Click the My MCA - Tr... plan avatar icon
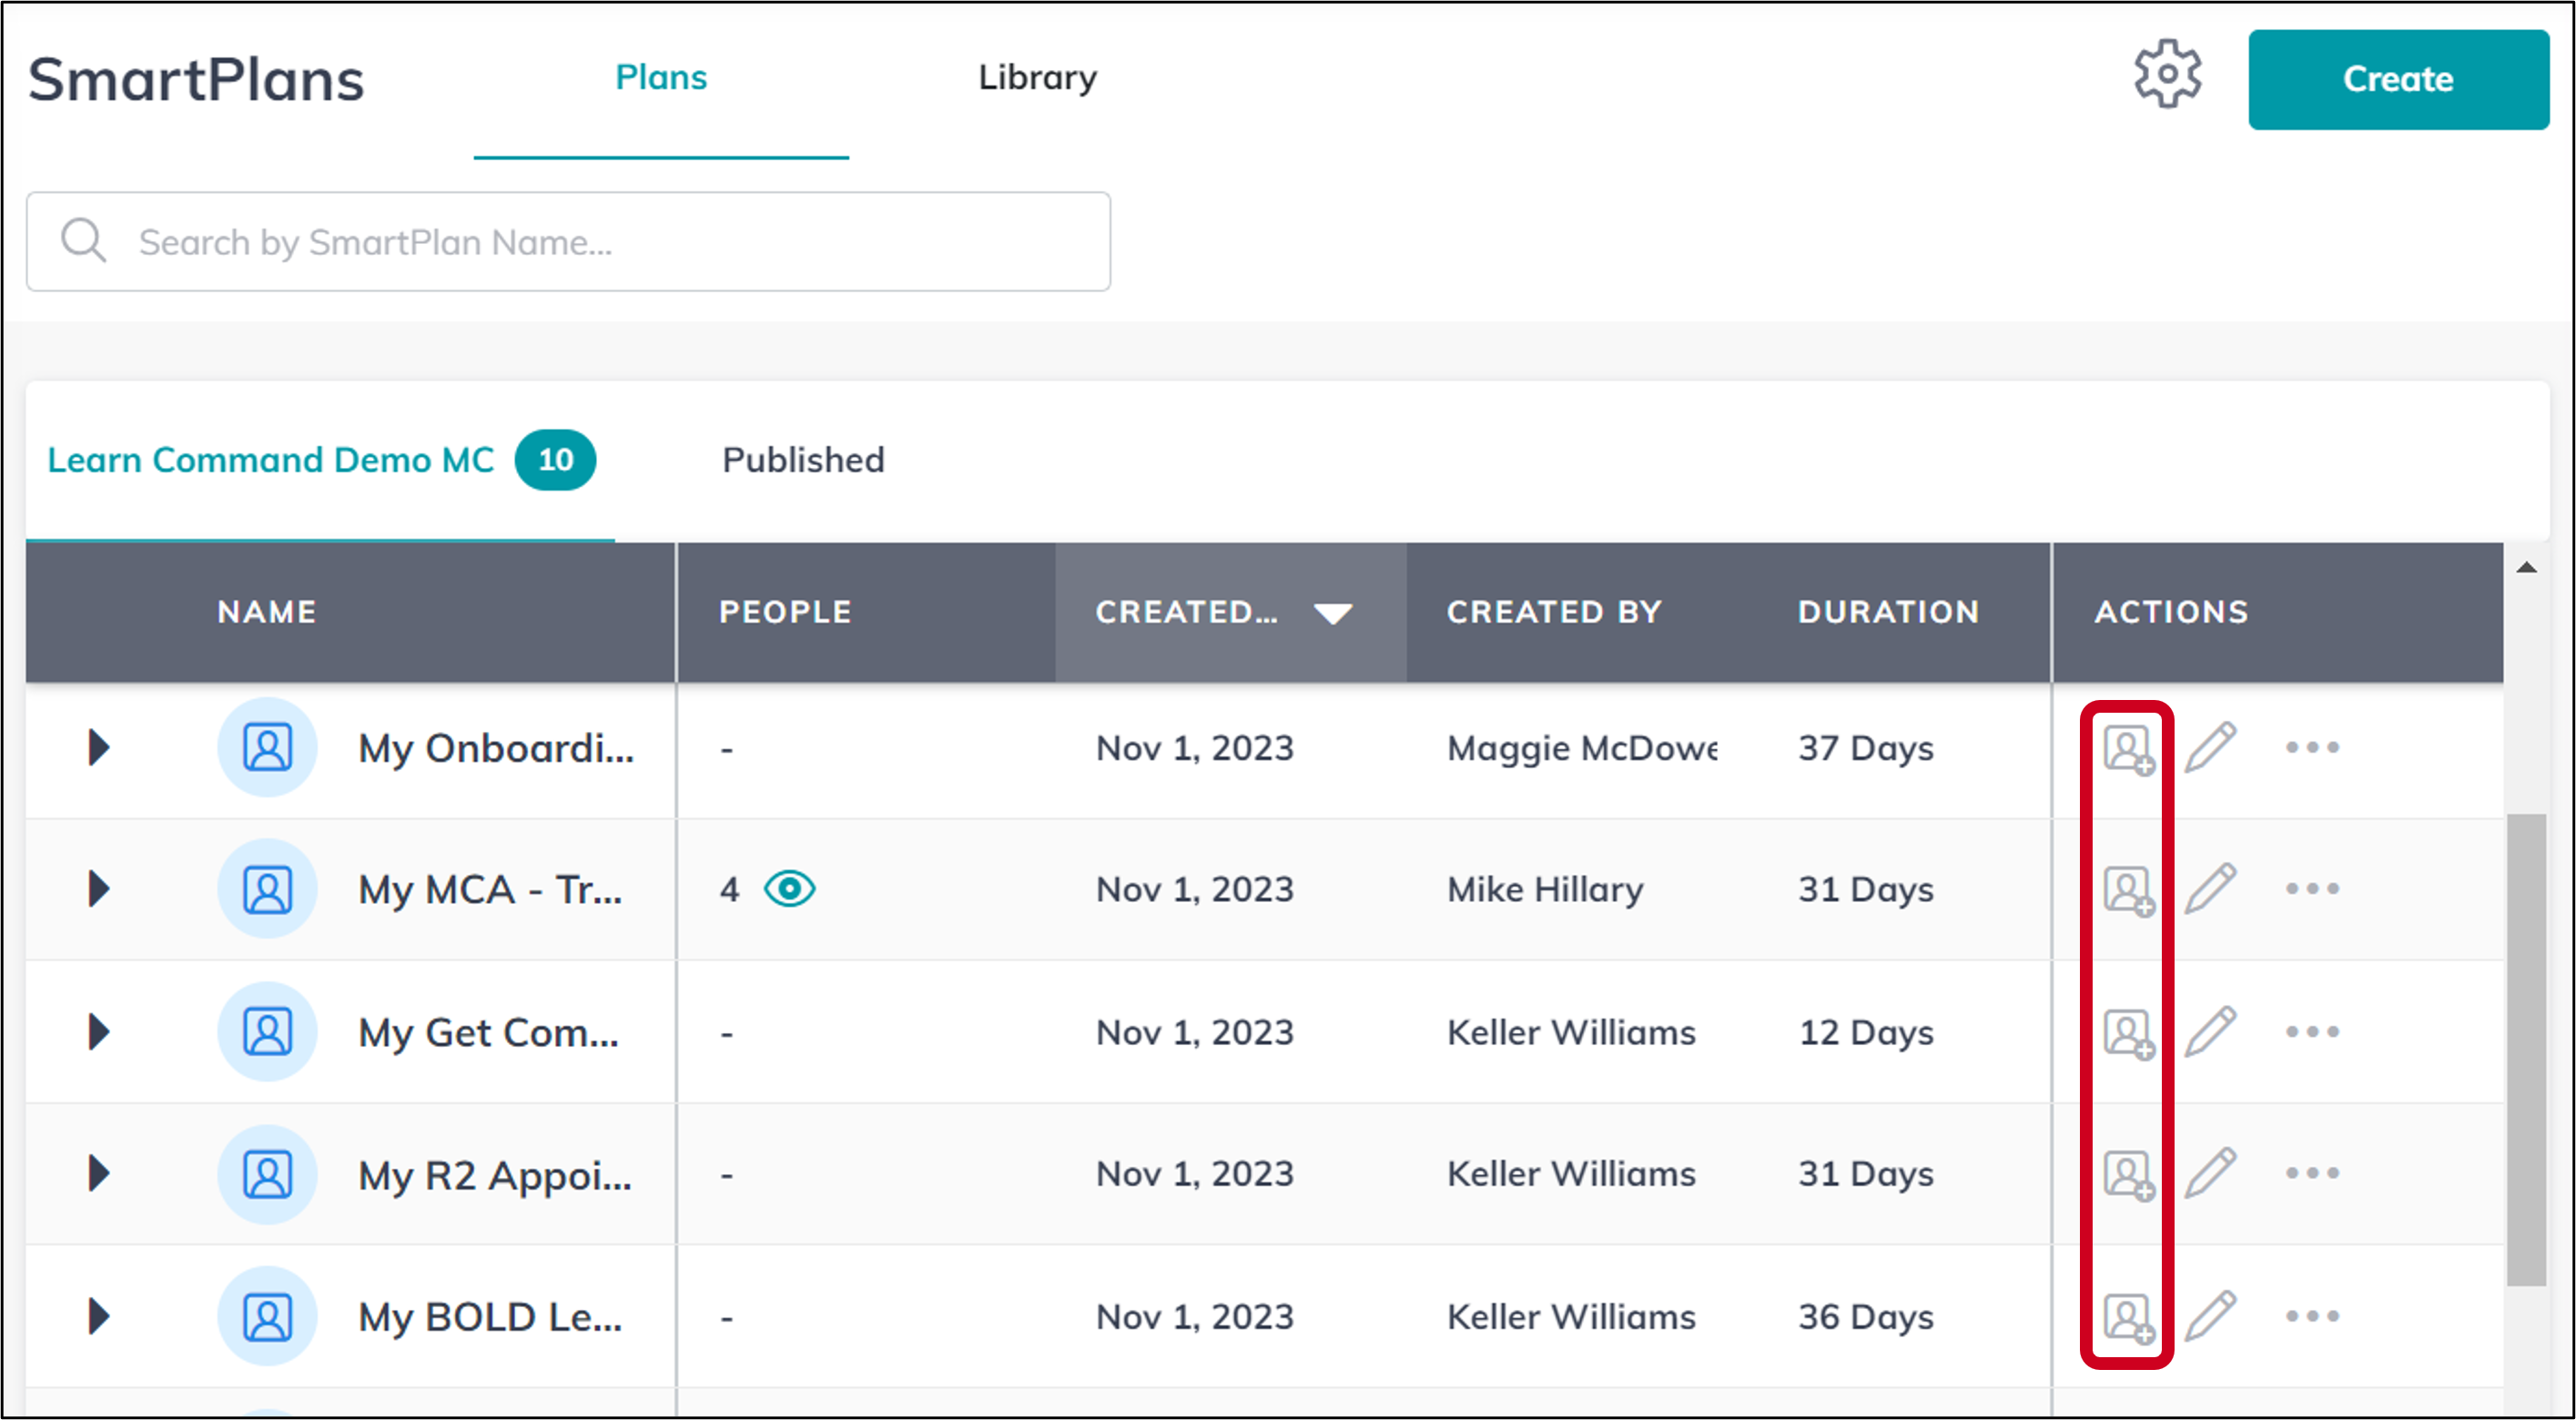This screenshot has width=2576, height=1420. (x=267, y=889)
